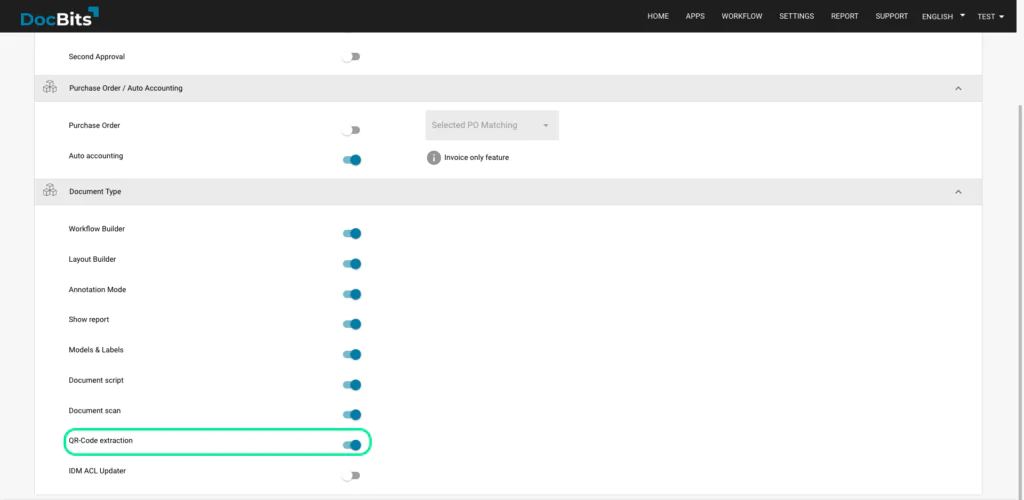Turn off the Workflow Builder toggle
The image size is (1024, 500).
[352, 234]
